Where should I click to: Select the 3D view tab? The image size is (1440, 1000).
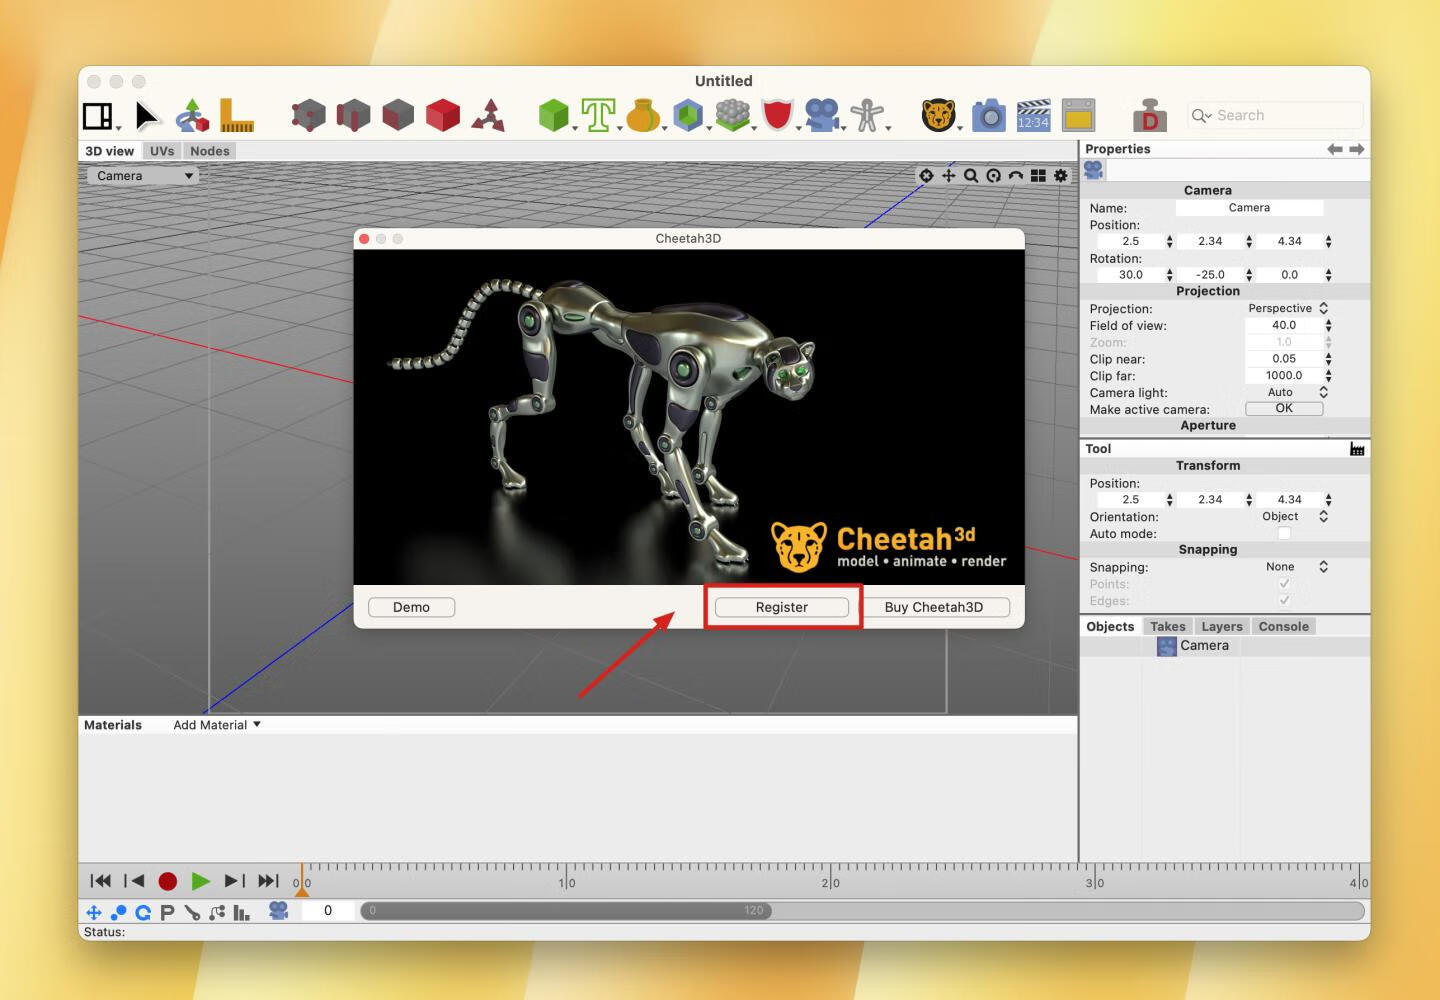(110, 151)
